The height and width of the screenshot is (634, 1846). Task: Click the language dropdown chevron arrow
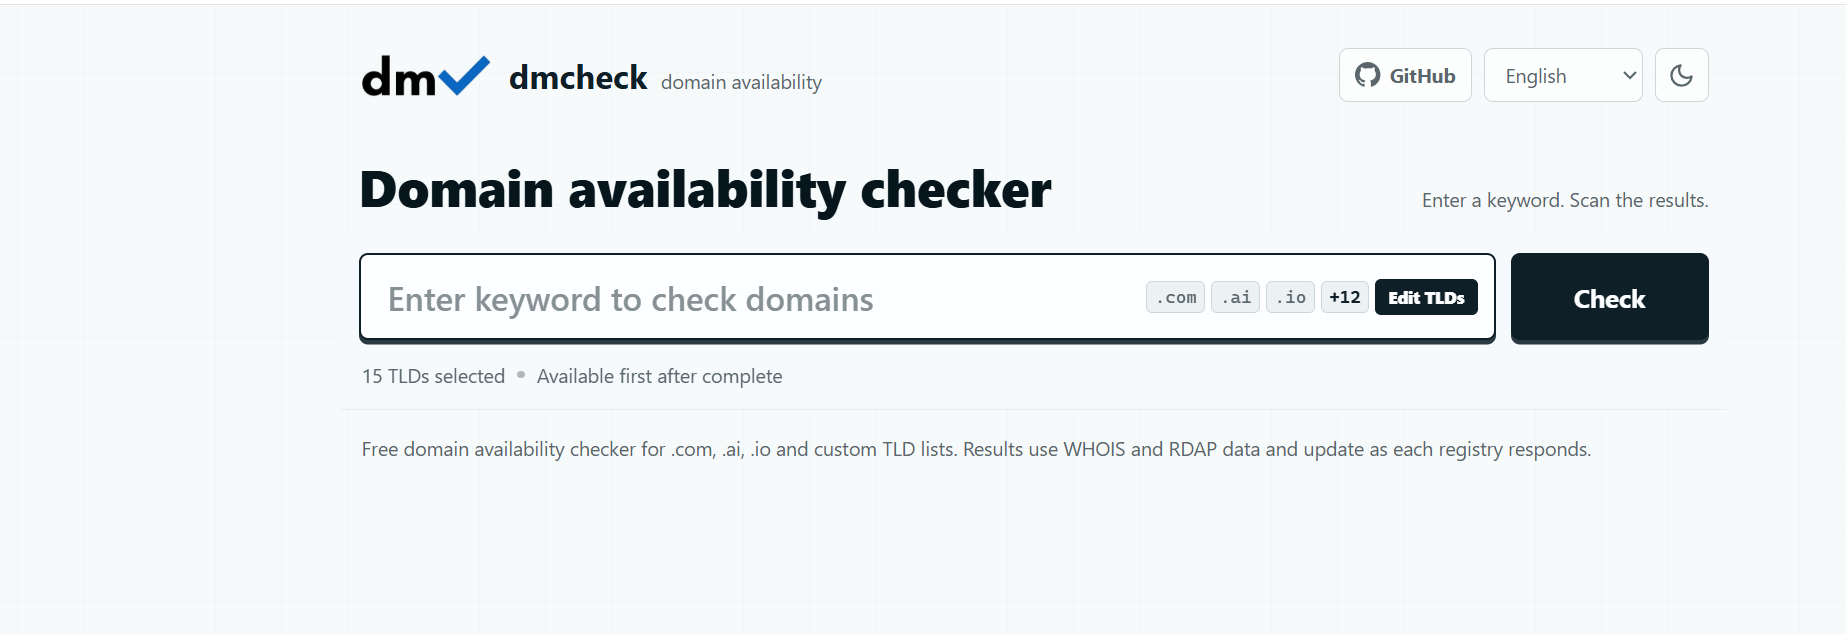tap(1628, 76)
